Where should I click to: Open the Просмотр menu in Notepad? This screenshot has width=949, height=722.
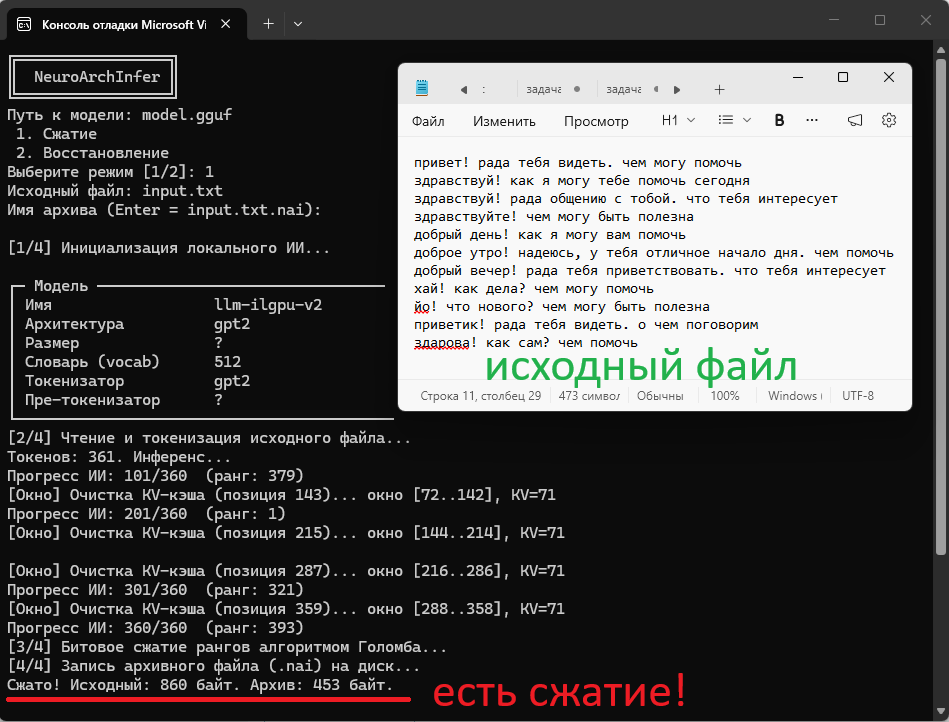click(x=596, y=121)
